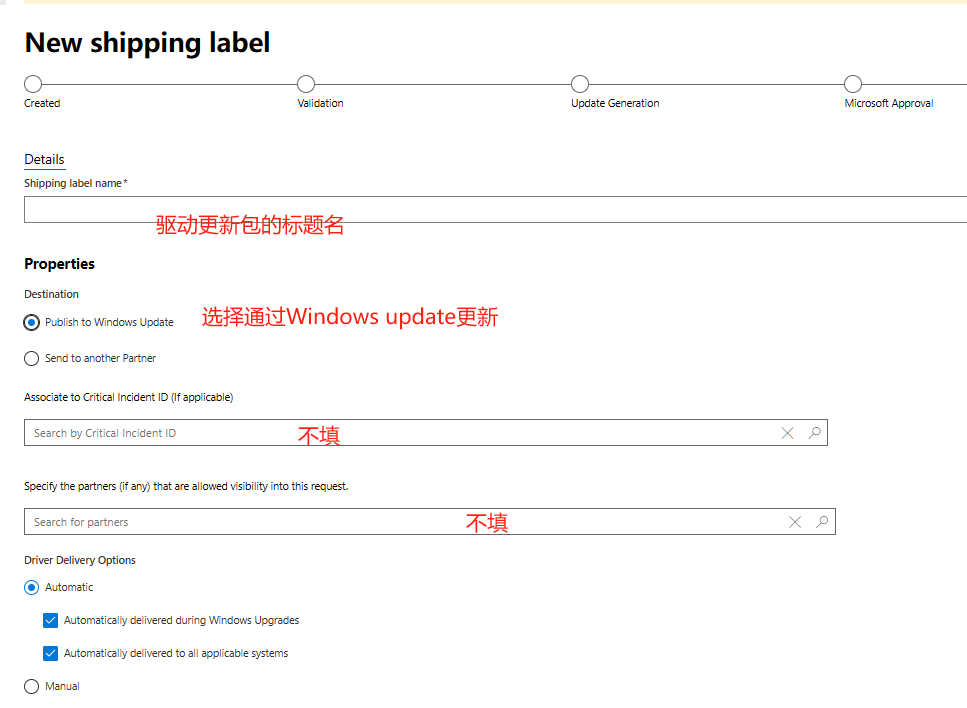Image resolution: width=967 pixels, height=708 pixels.
Task: Open the Details tab
Action: (44, 160)
